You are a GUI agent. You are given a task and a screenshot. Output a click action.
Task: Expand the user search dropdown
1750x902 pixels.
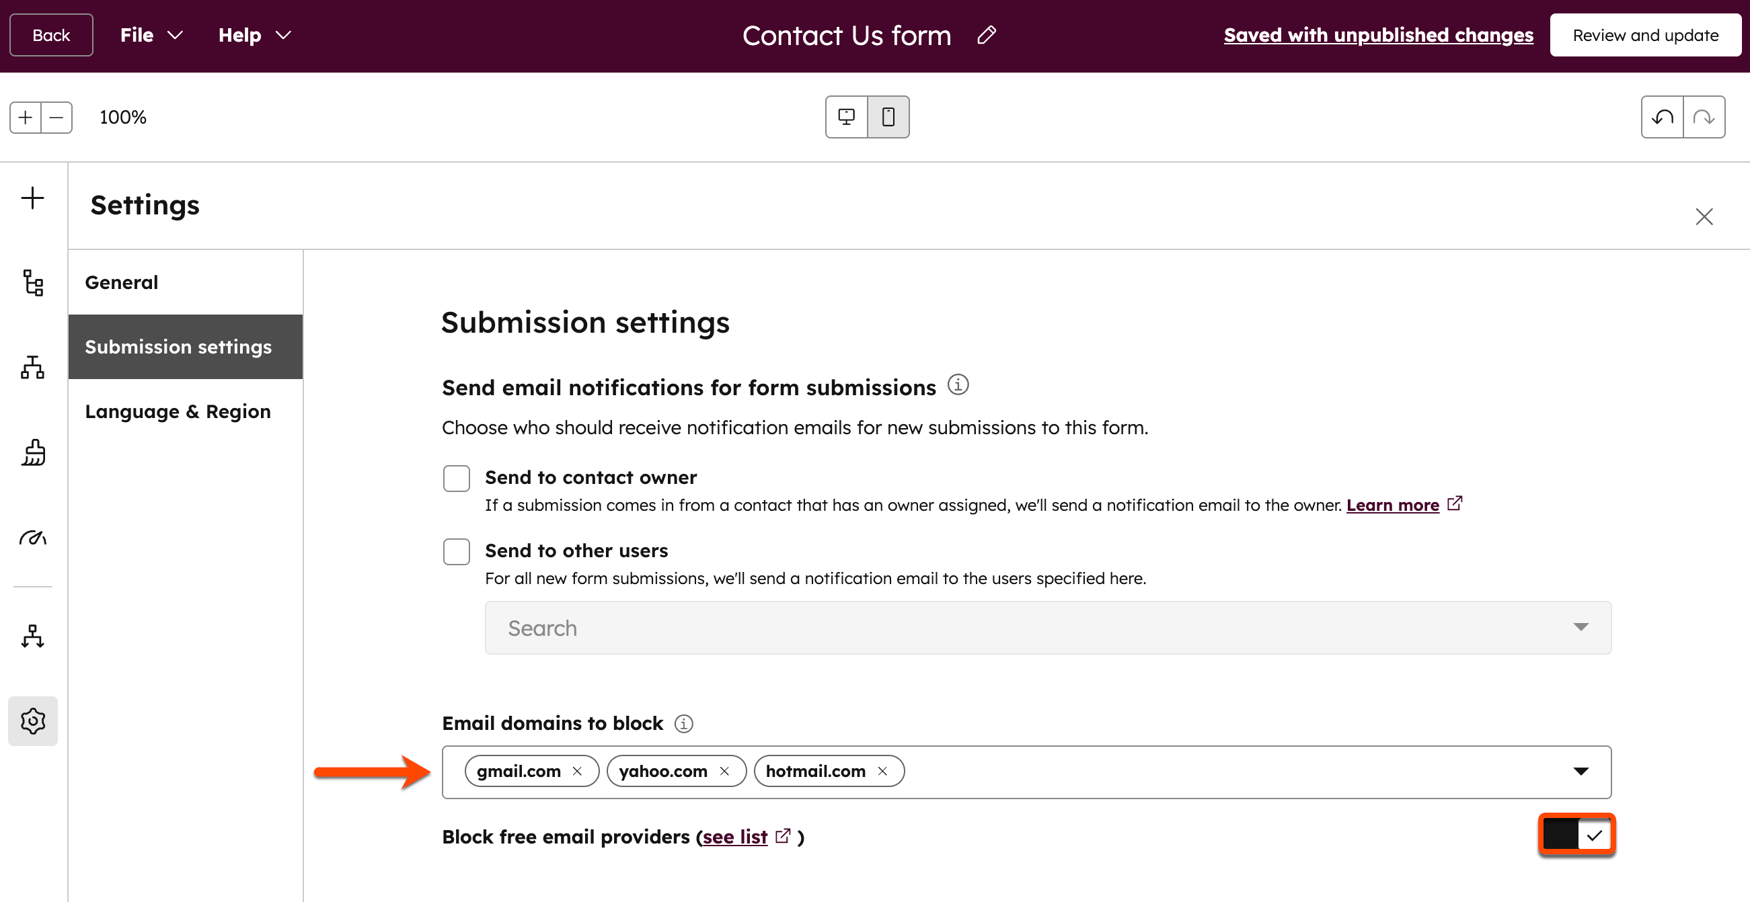click(x=1581, y=627)
